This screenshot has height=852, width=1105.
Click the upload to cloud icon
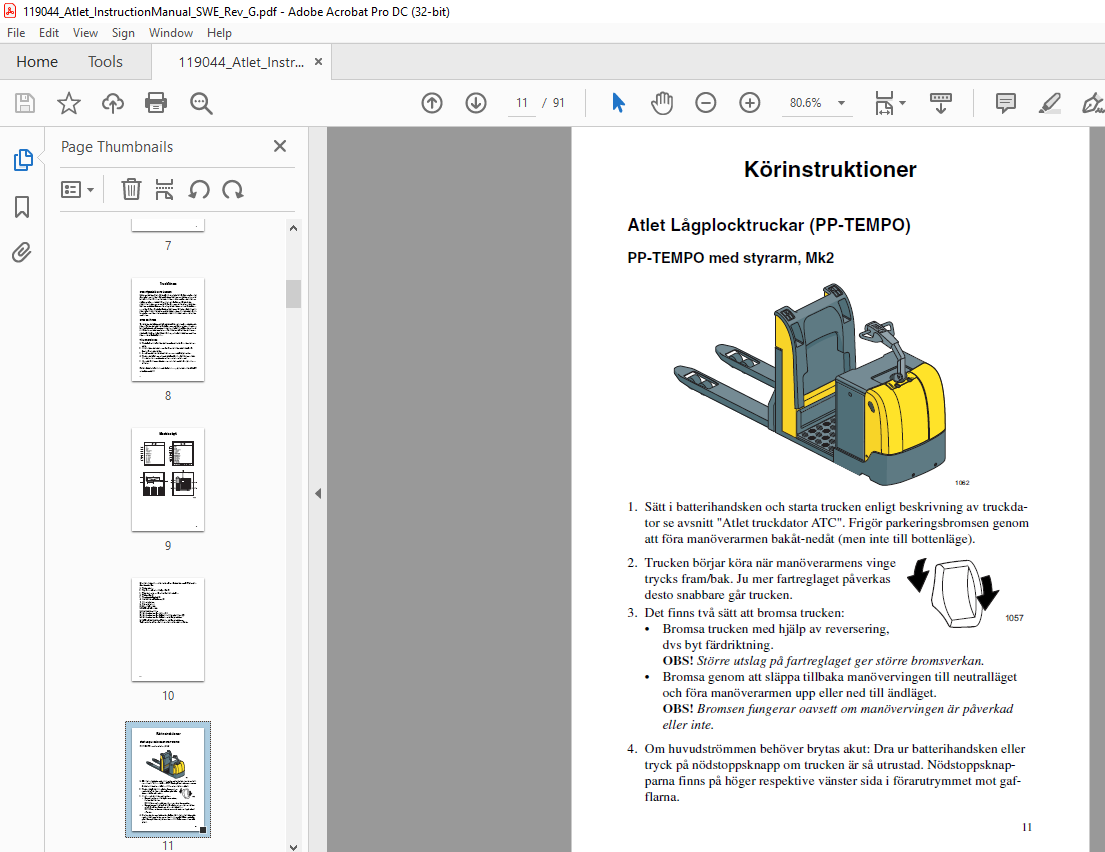point(113,103)
